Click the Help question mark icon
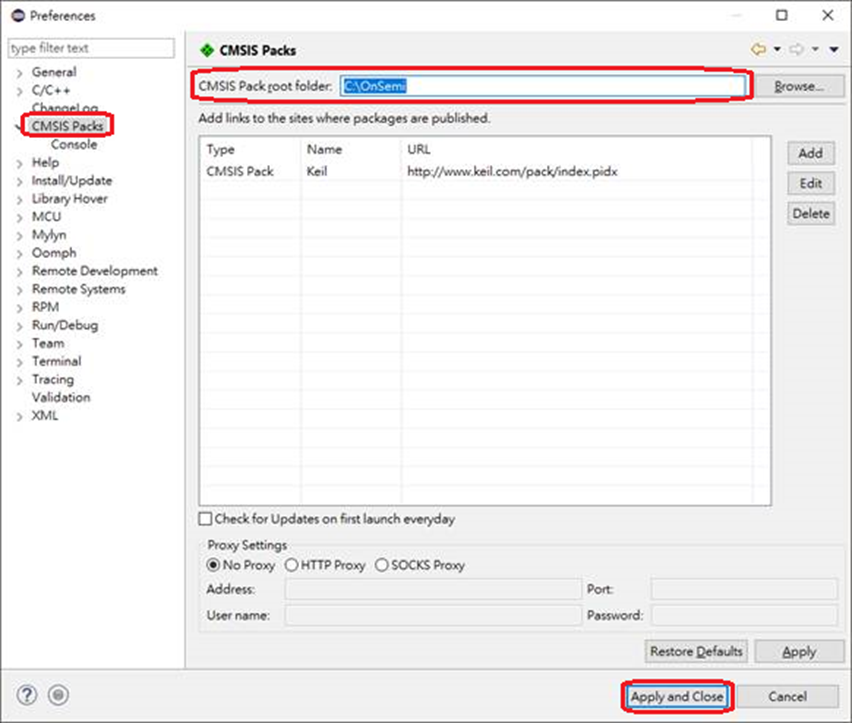The height and width of the screenshot is (723, 852). 27,695
